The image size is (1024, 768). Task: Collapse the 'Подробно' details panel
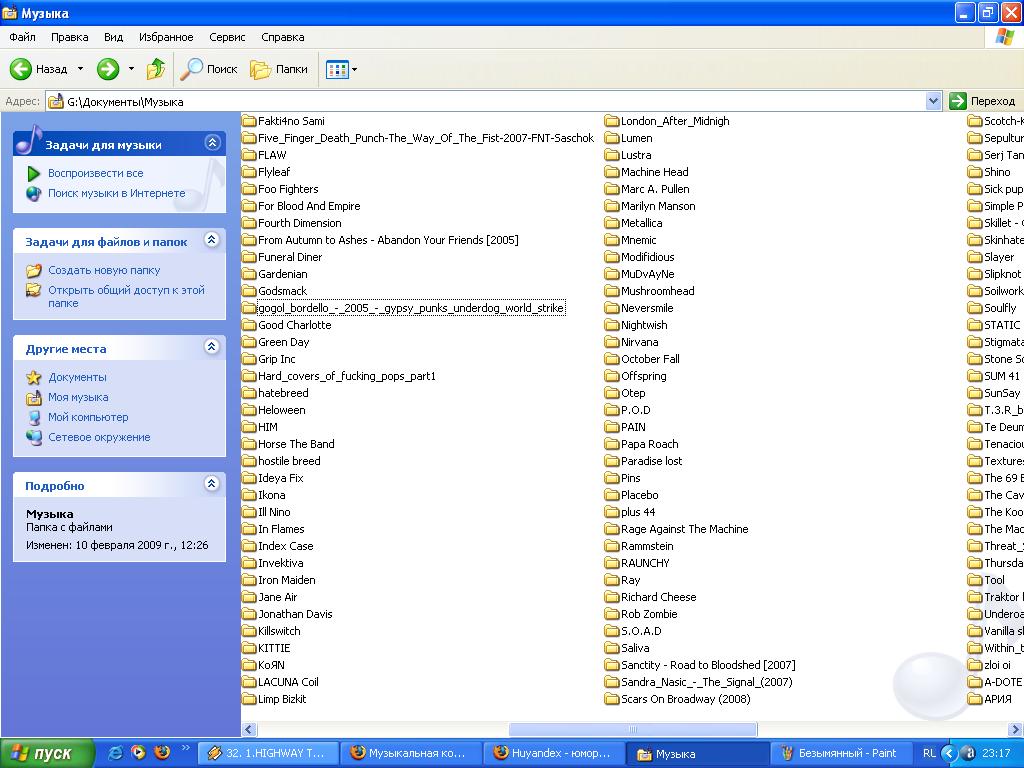pyautogui.click(x=211, y=484)
